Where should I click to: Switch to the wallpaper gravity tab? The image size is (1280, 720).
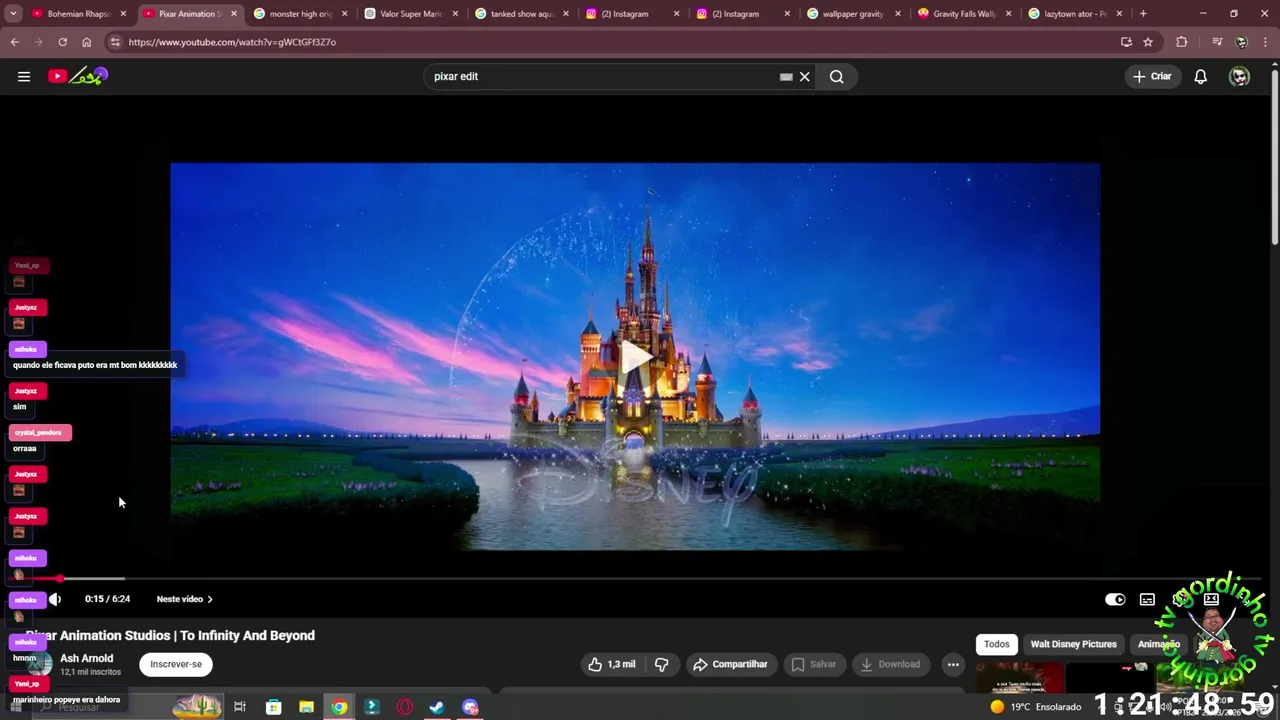853,14
